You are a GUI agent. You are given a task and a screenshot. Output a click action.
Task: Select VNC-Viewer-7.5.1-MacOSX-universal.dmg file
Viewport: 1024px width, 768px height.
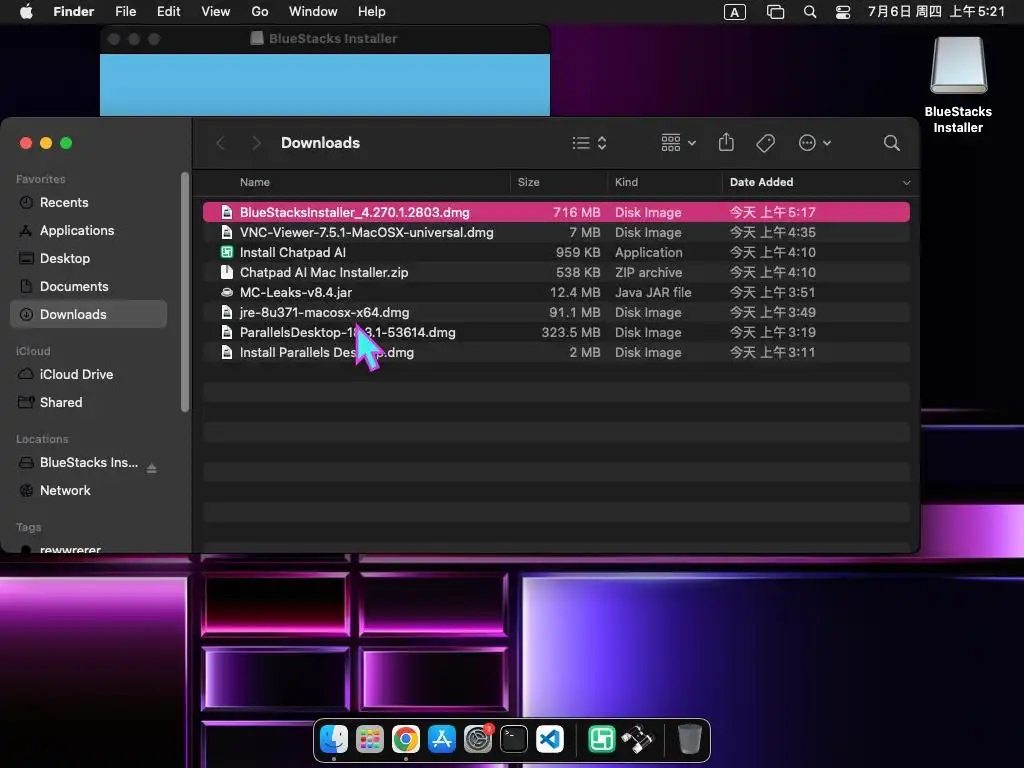(556, 232)
